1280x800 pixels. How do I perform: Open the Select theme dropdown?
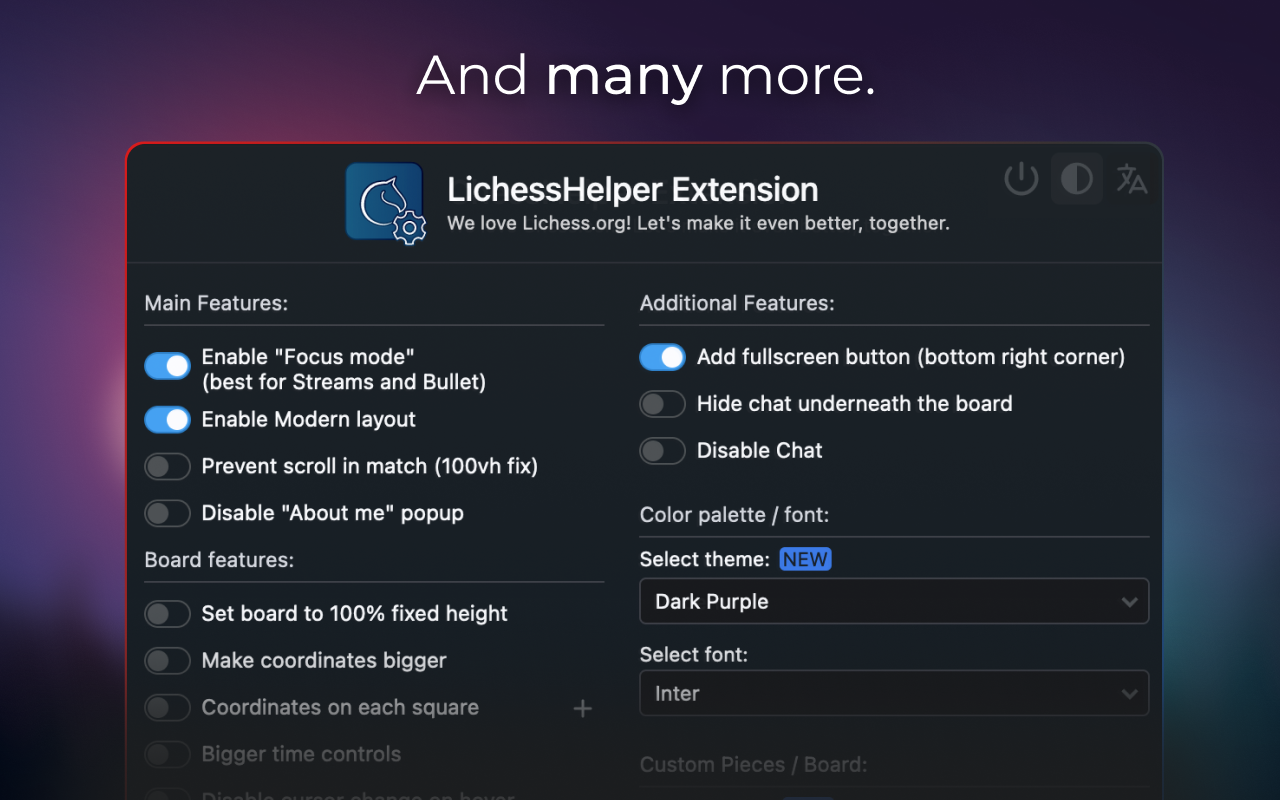click(894, 601)
